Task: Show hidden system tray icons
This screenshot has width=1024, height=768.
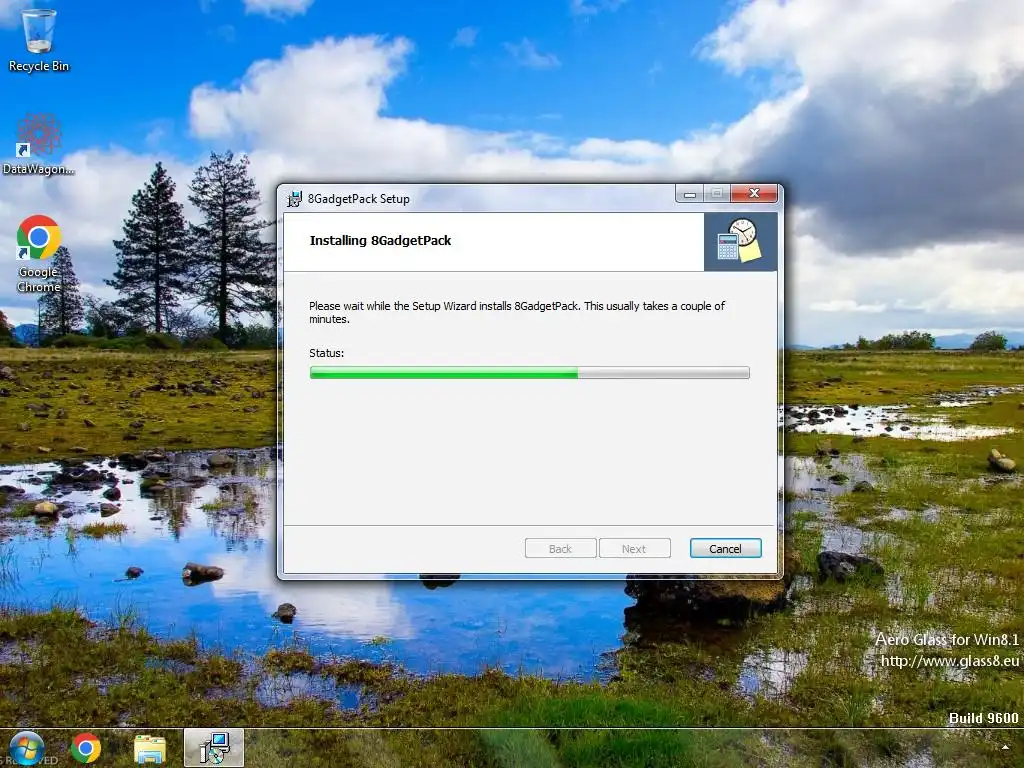Action: click(1005, 747)
